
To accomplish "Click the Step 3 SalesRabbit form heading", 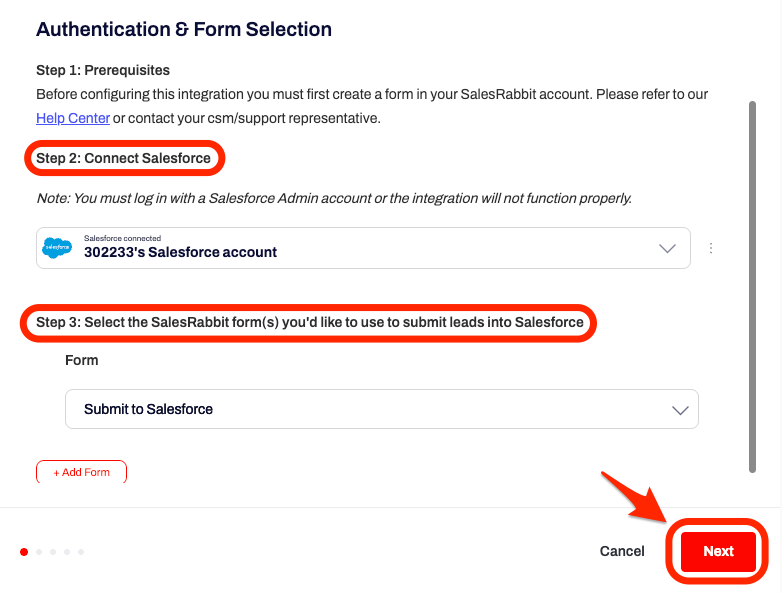I will coord(310,322).
